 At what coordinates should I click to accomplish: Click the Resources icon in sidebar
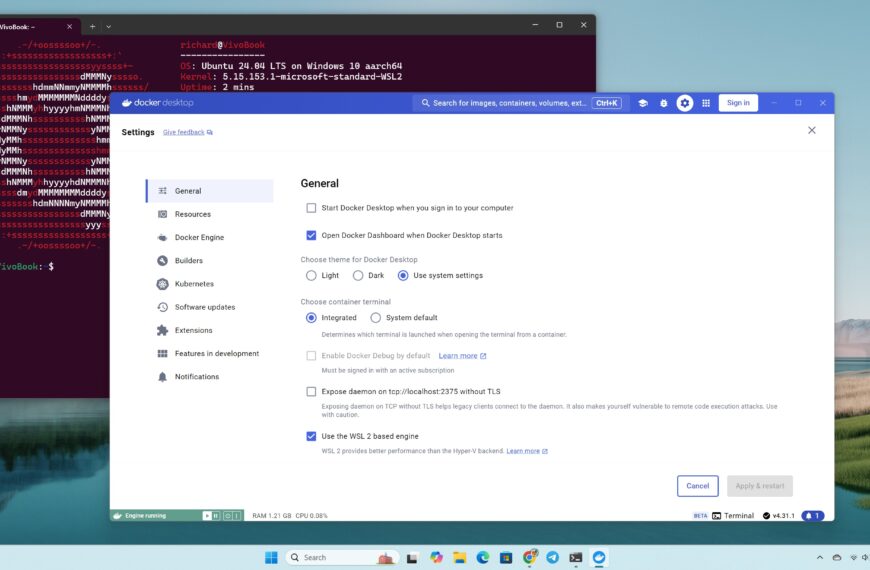(x=163, y=214)
